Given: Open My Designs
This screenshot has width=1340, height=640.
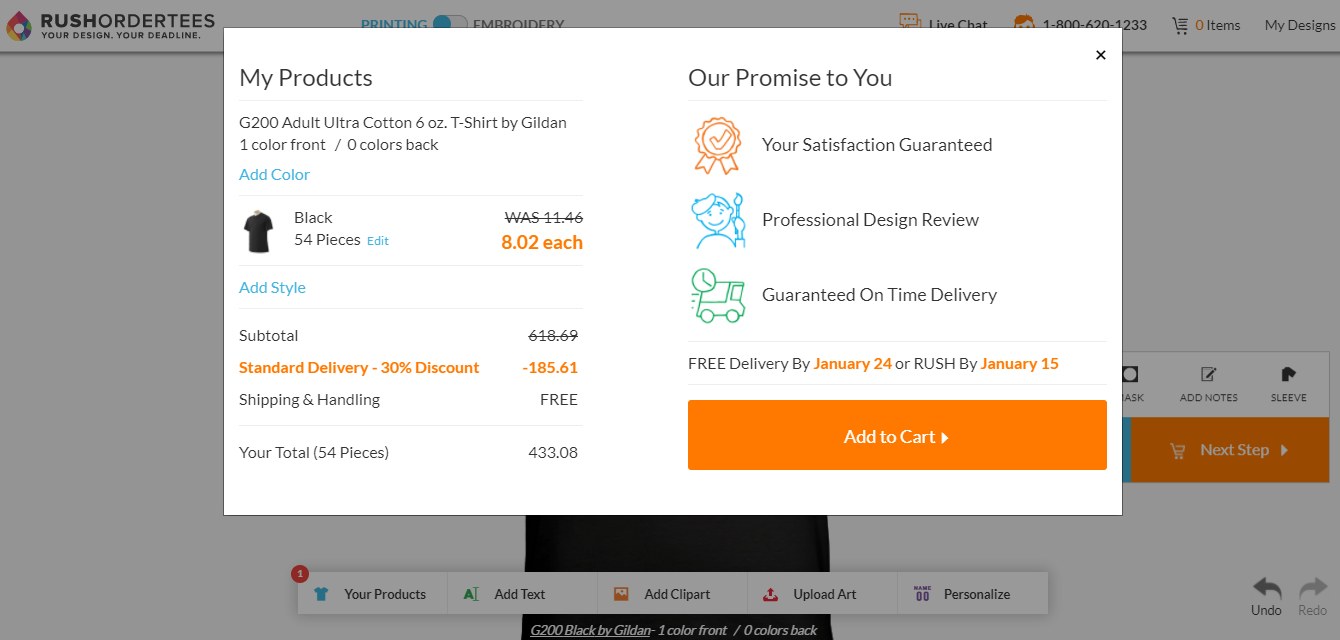Looking at the screenshot, I should click(1299, 25).
